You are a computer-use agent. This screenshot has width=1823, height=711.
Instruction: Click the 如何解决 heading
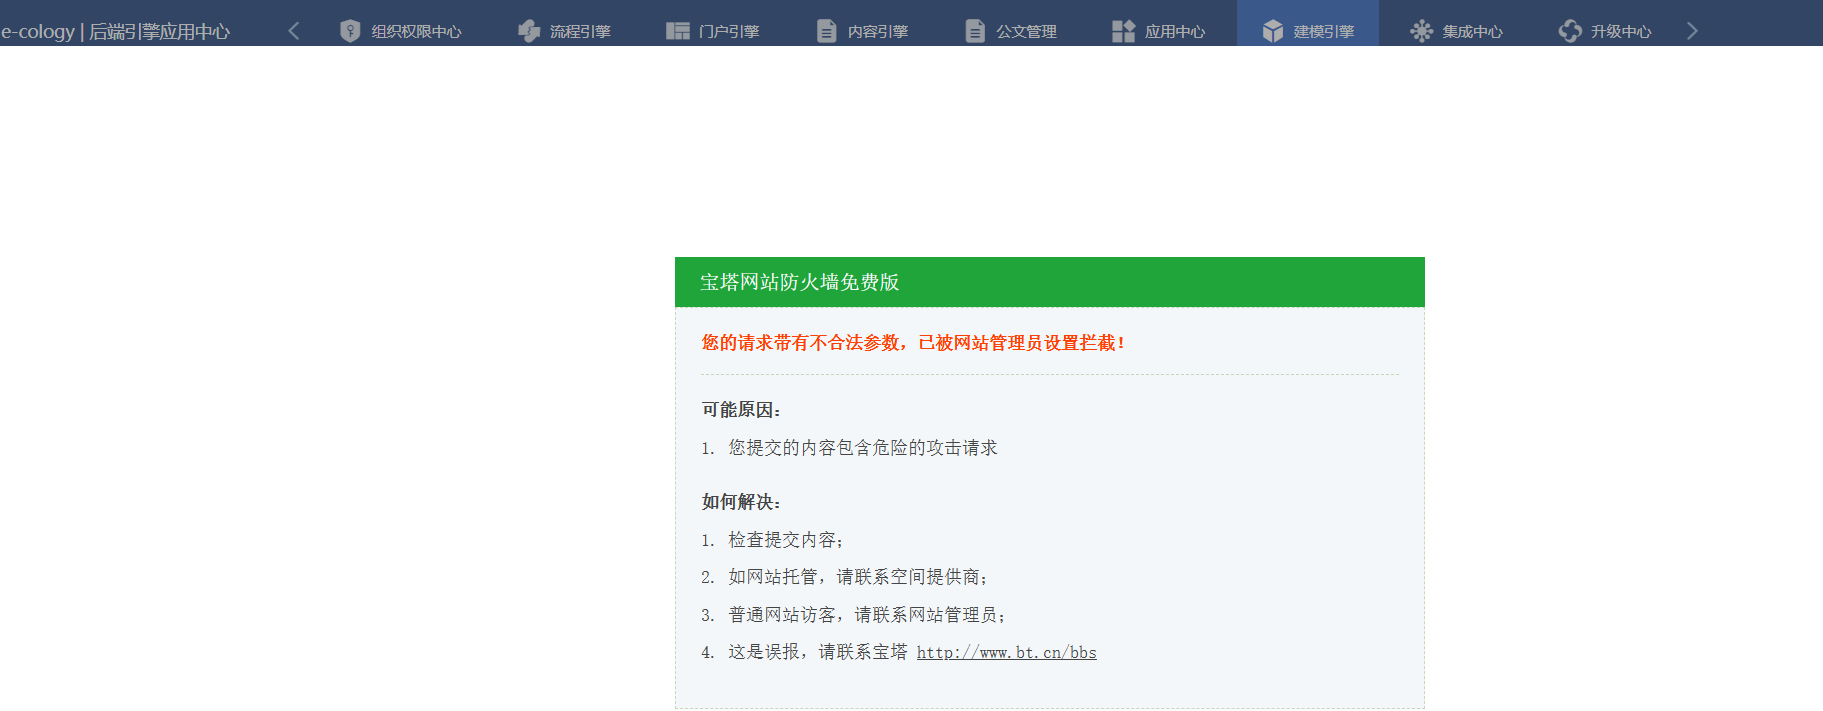[x=741, y=502]
